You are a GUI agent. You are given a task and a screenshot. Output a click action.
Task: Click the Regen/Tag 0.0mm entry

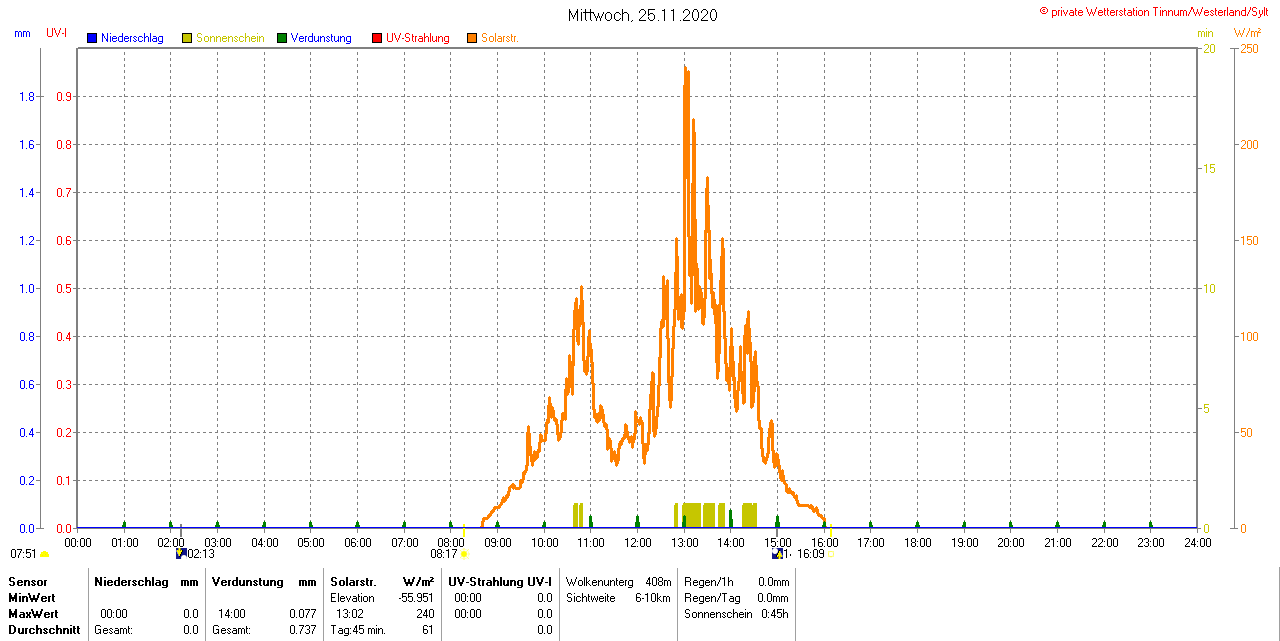pos(736,598)
